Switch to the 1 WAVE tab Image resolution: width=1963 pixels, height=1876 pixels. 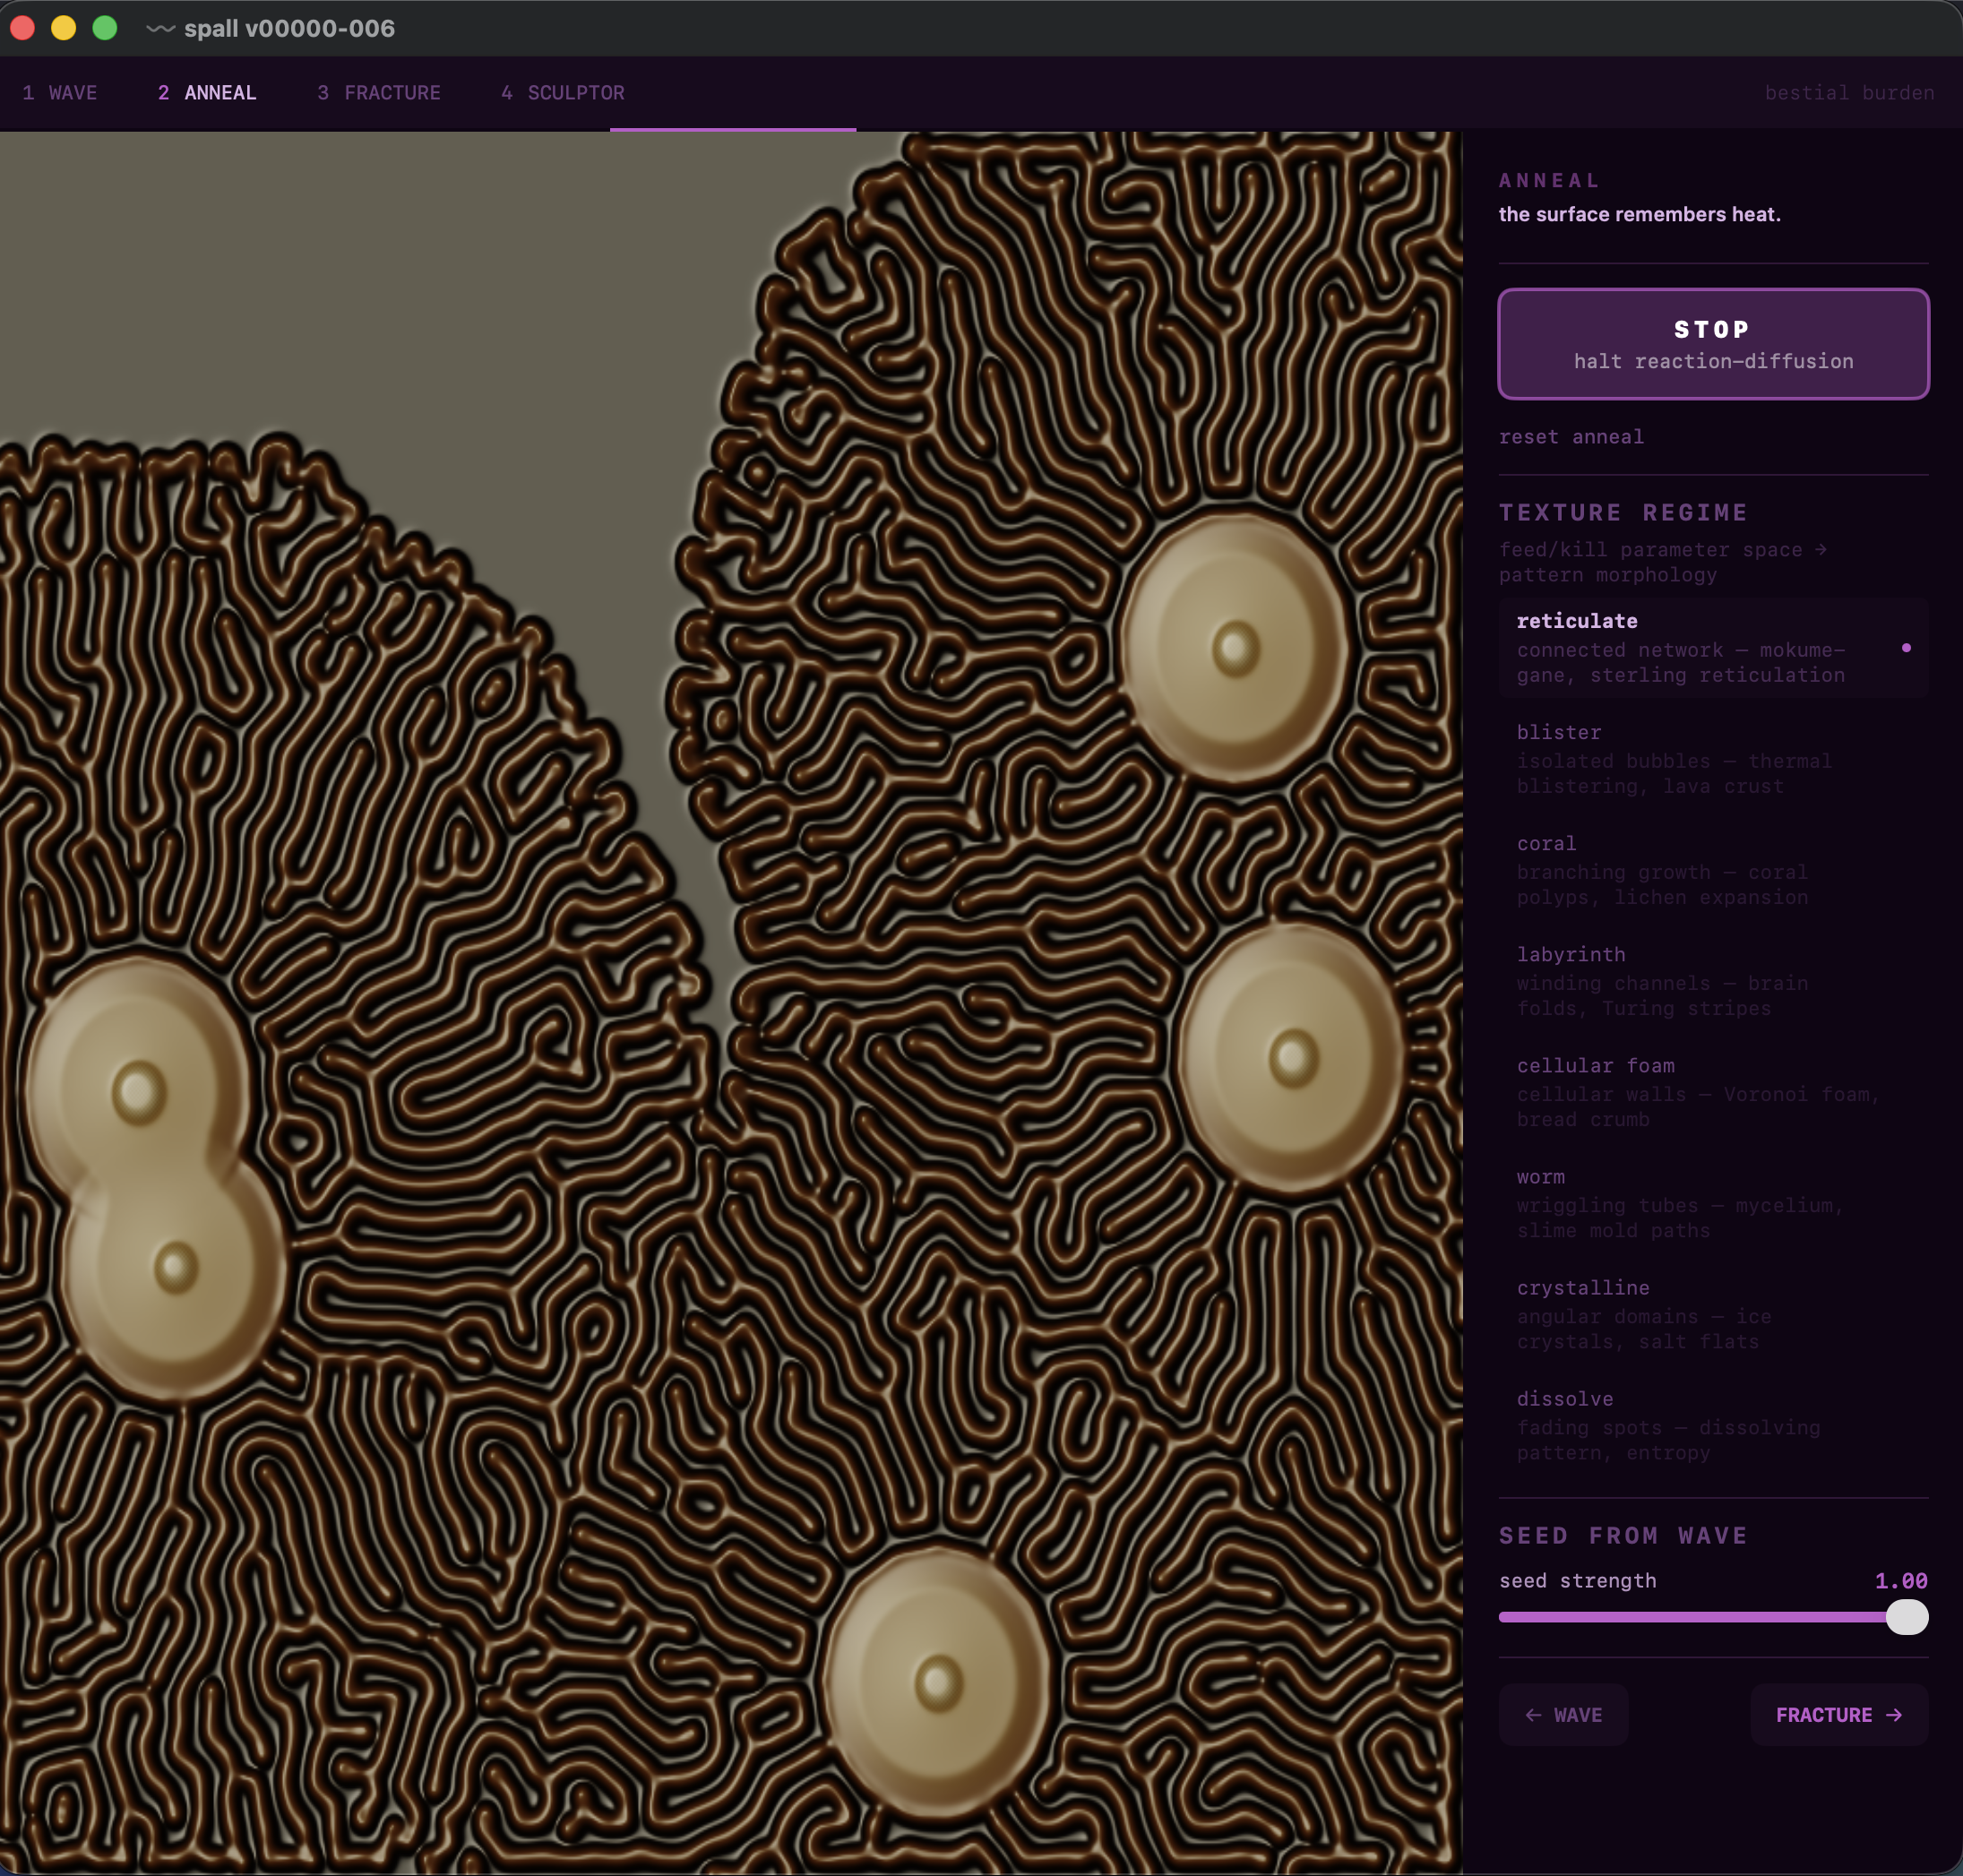[x=59, y=92]
